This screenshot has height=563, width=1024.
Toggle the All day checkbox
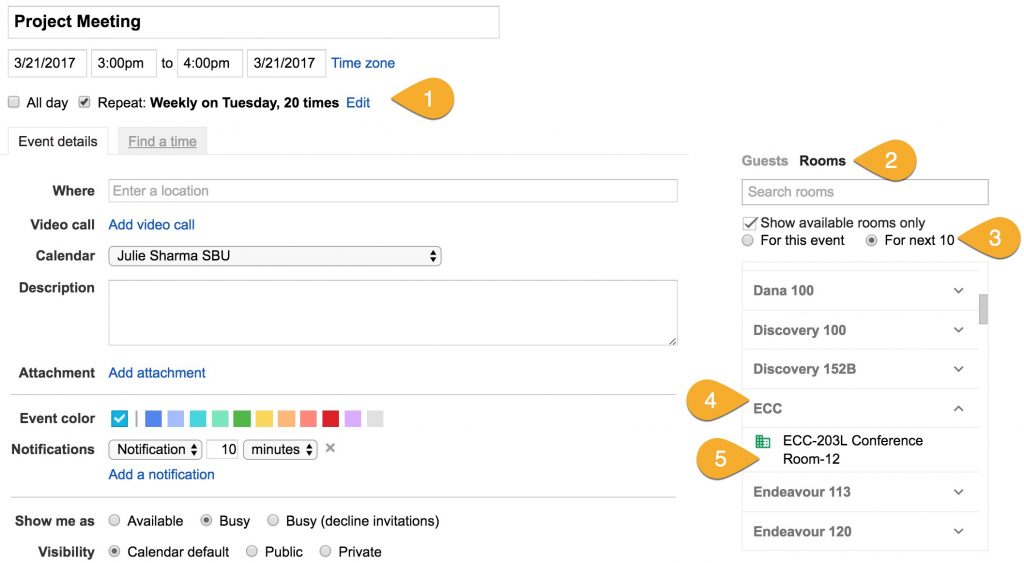point(14,102)
